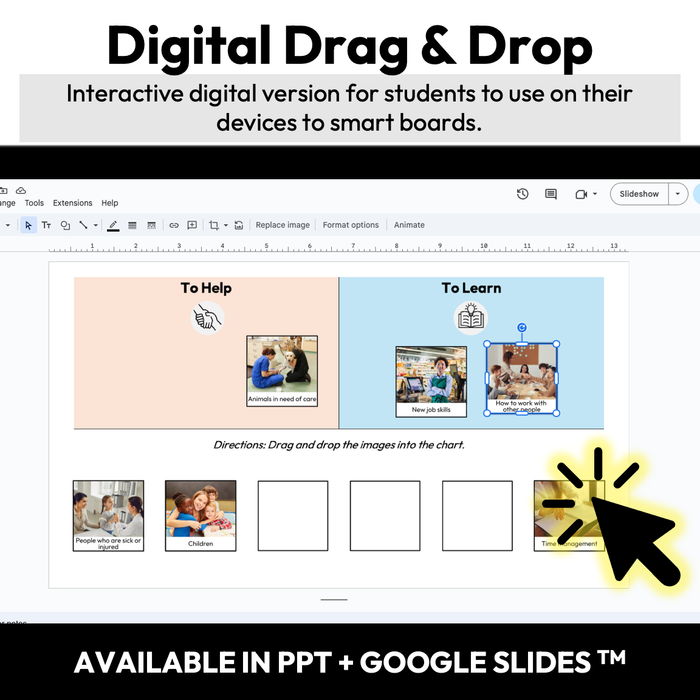Select the 'Time management' image card

(x=569, y=516)
